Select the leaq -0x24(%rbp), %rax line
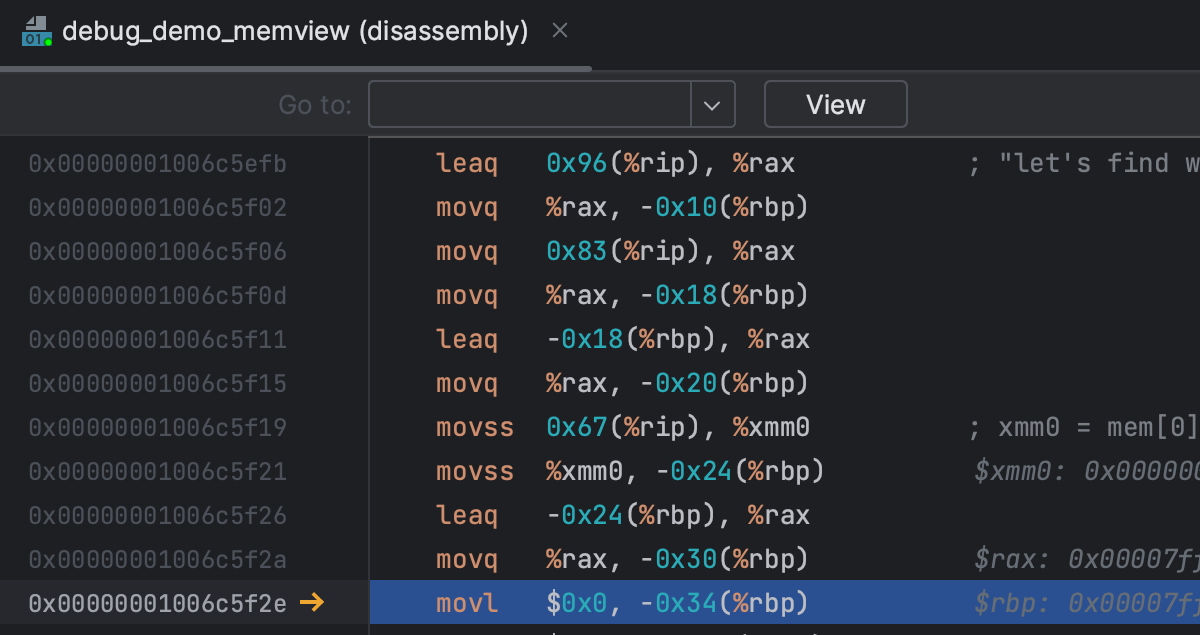The image size is (1200, 635). click(622, 516)
